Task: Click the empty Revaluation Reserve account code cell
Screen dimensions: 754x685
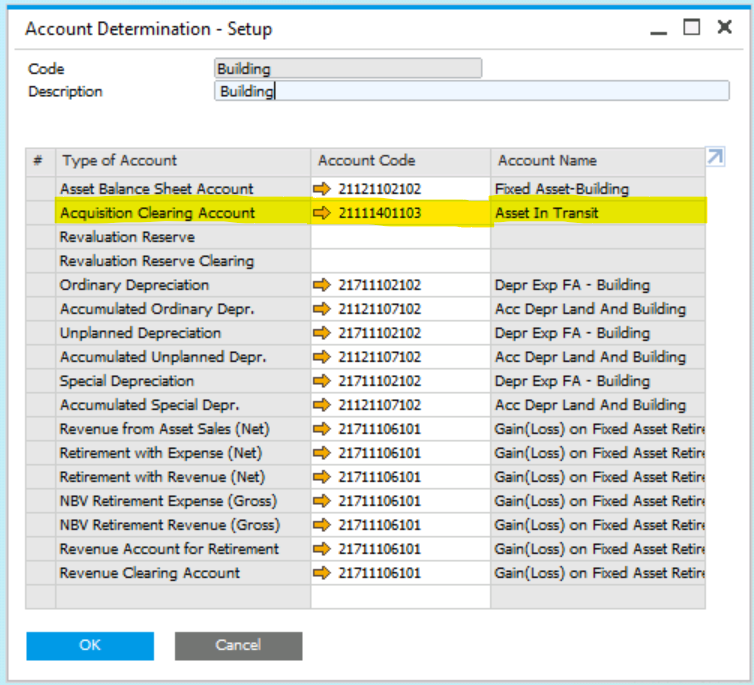Action: click(401, 237)
